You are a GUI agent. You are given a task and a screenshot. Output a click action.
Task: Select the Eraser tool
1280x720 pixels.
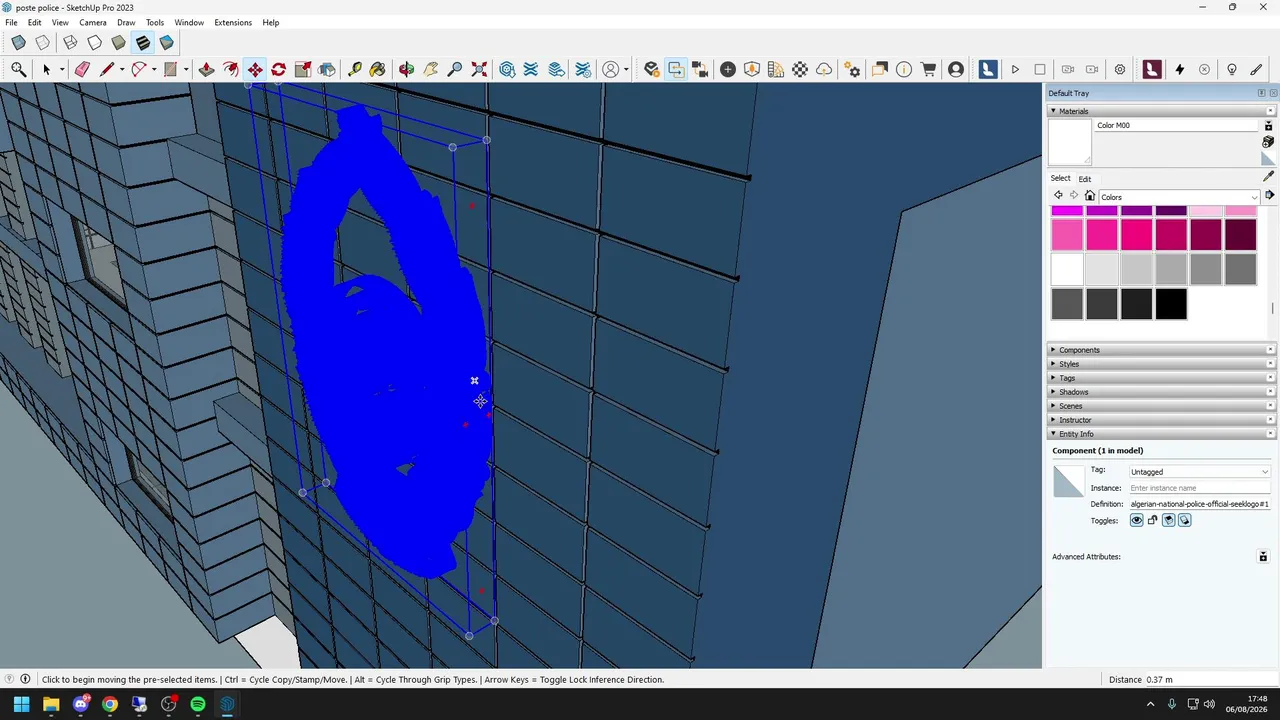tap(82, 69)
